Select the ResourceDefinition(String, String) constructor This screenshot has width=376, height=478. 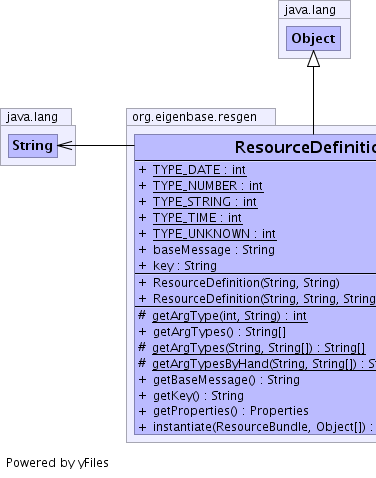[246, 283]
